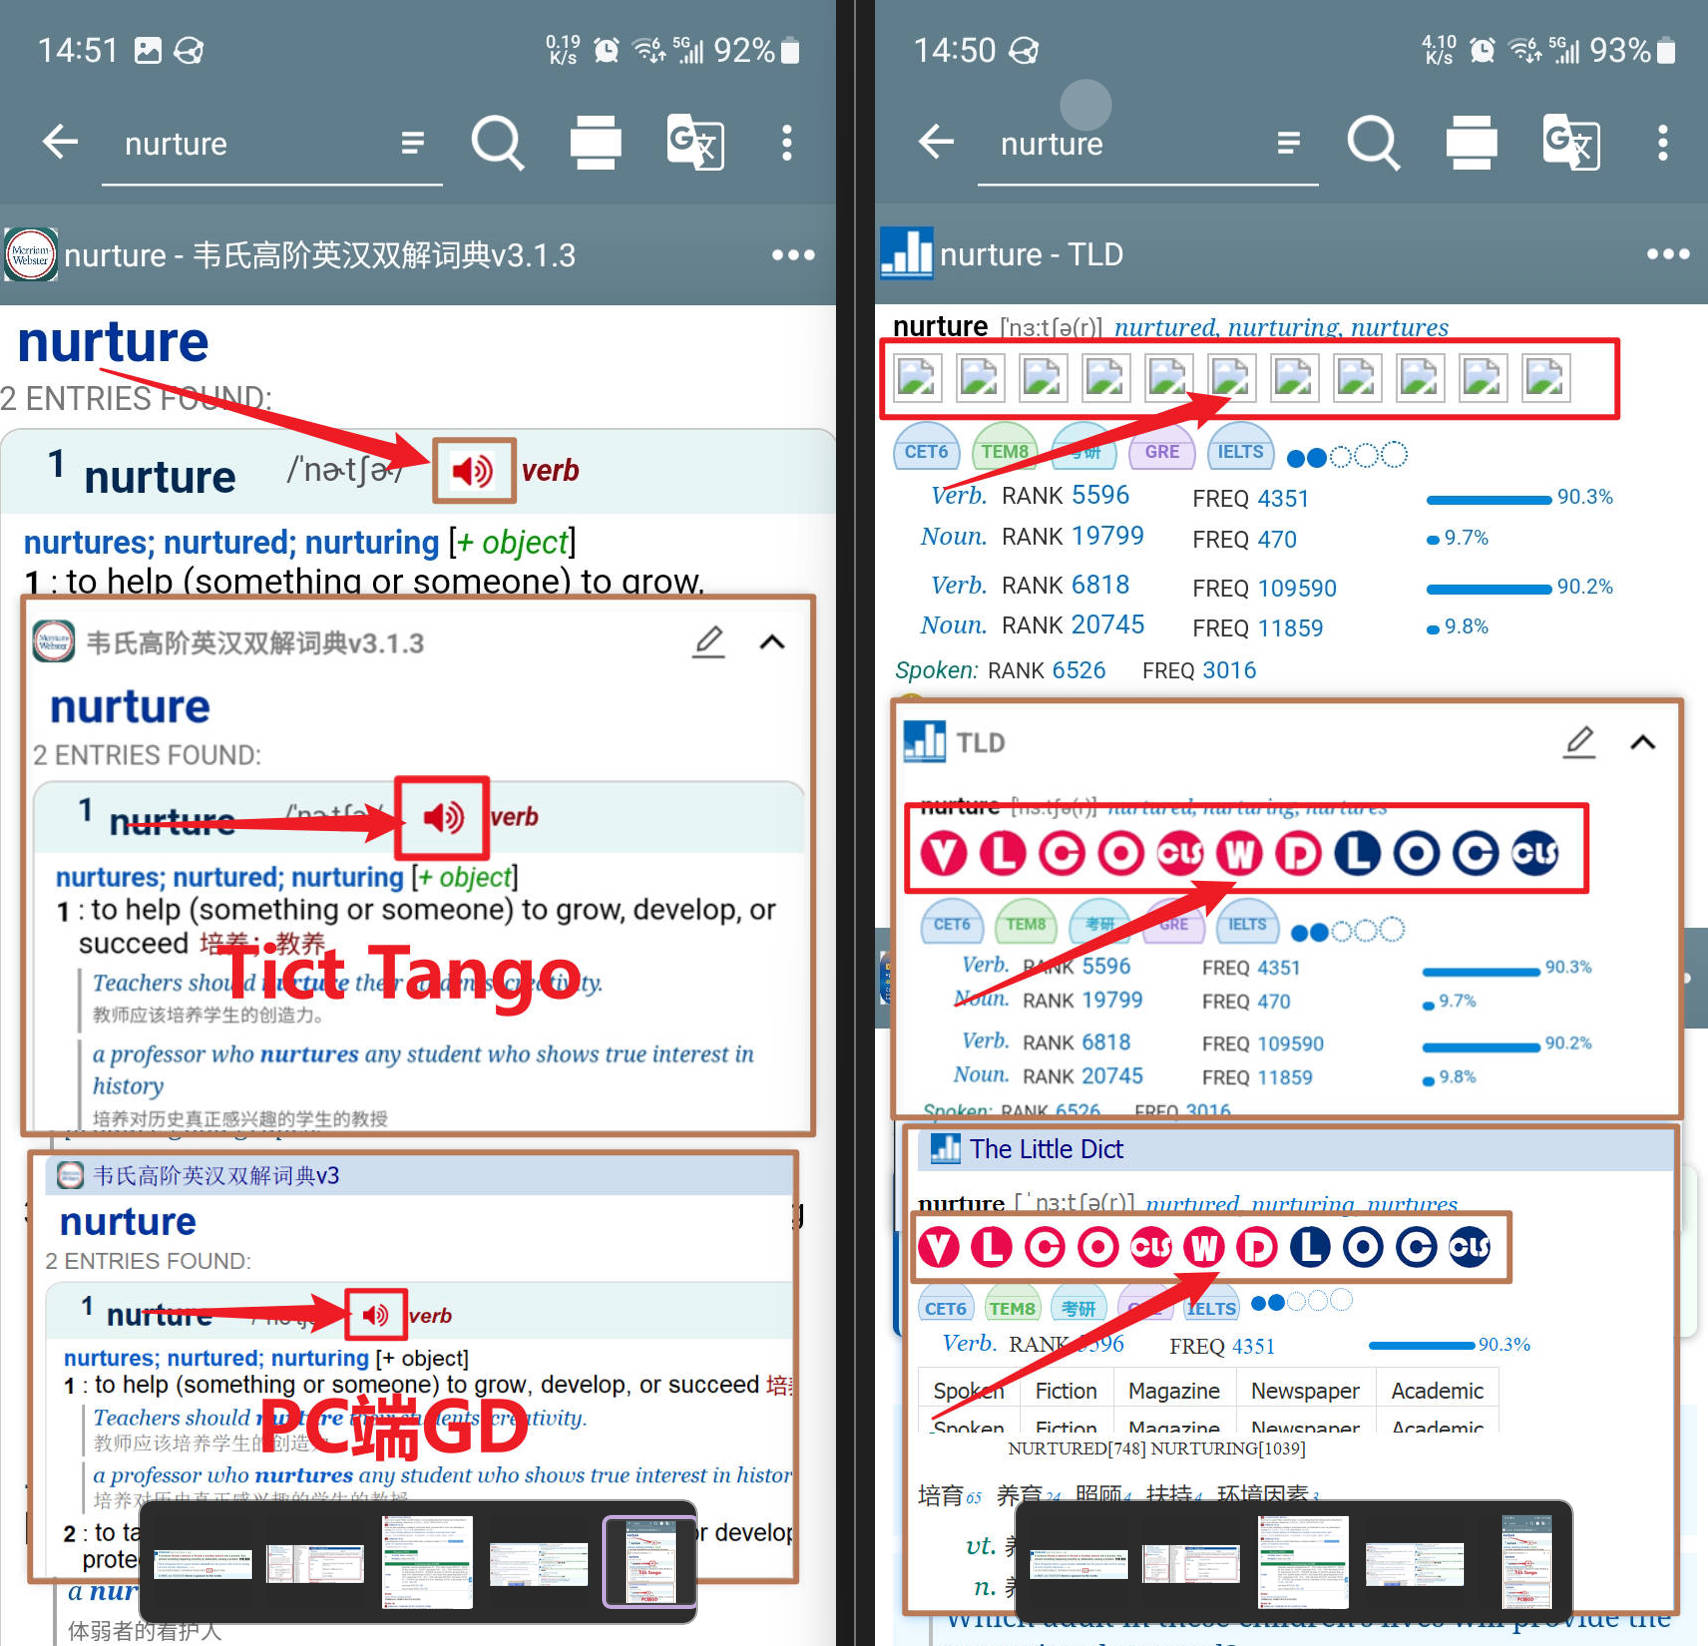The width and height of the screenshot is (1708, 1646).
Task: Tap the IELTS tag in TLD popup card
Action: 1246,923
